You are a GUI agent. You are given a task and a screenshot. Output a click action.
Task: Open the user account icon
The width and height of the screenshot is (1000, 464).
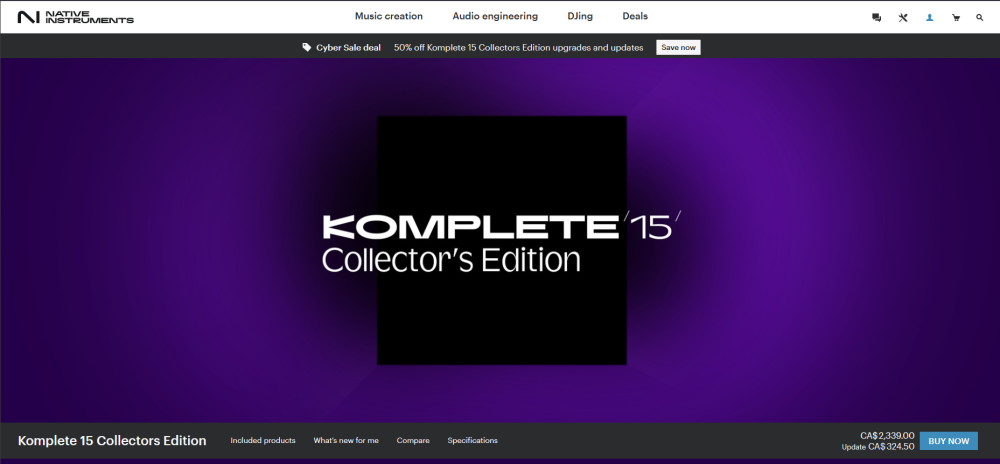coord(929,18)
